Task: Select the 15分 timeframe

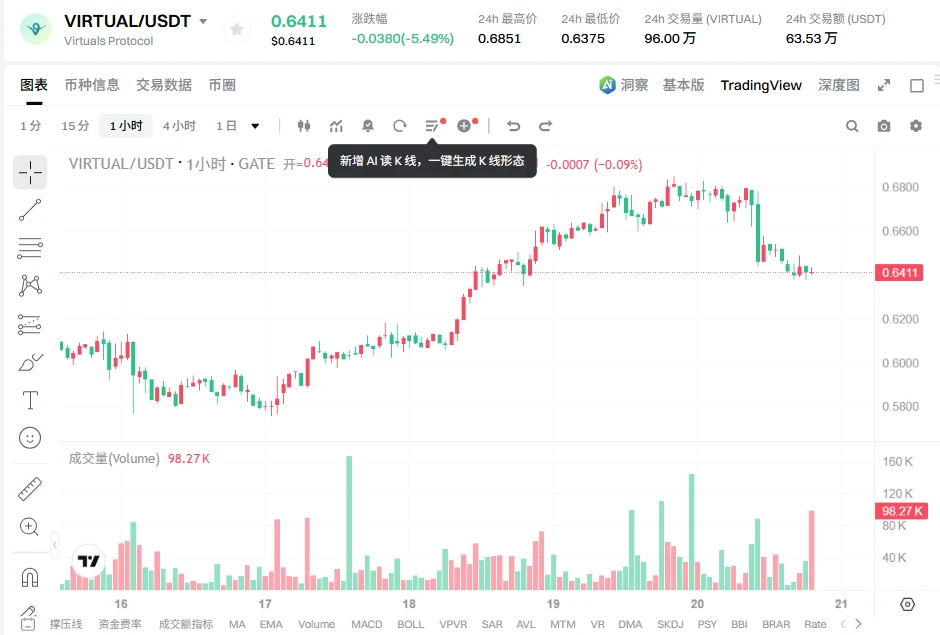Action: coord(76,126)
